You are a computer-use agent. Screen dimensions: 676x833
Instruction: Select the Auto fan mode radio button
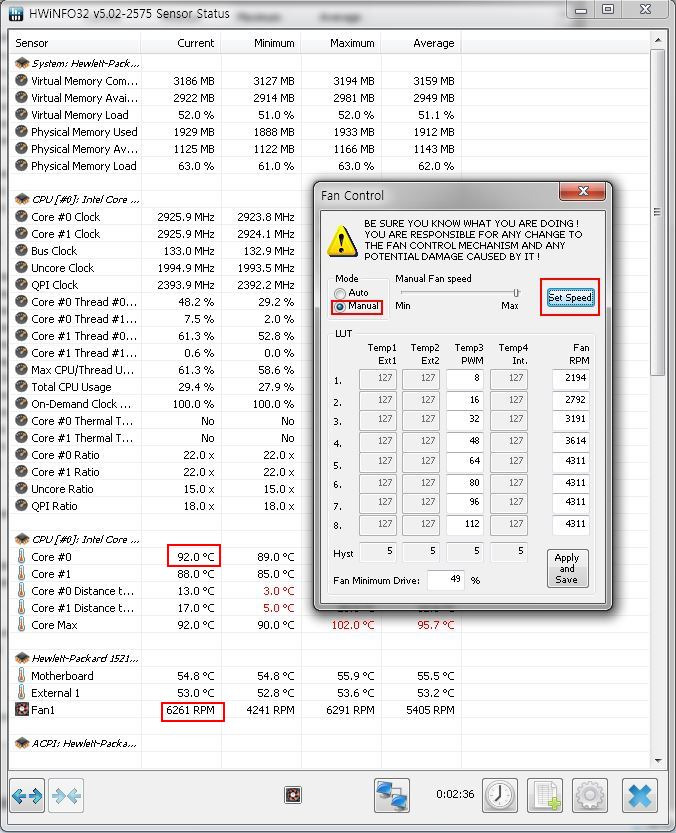(x=340, y=293)
